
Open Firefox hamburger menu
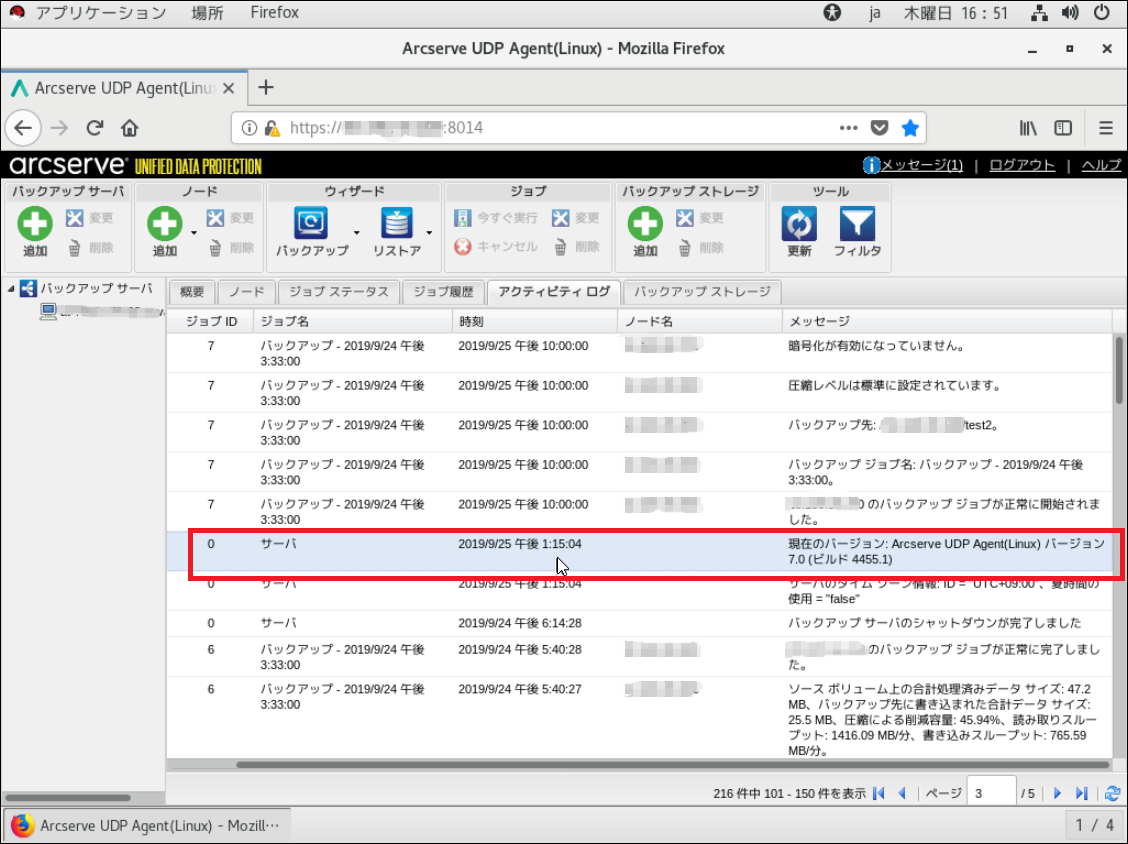click(1106, 128)
